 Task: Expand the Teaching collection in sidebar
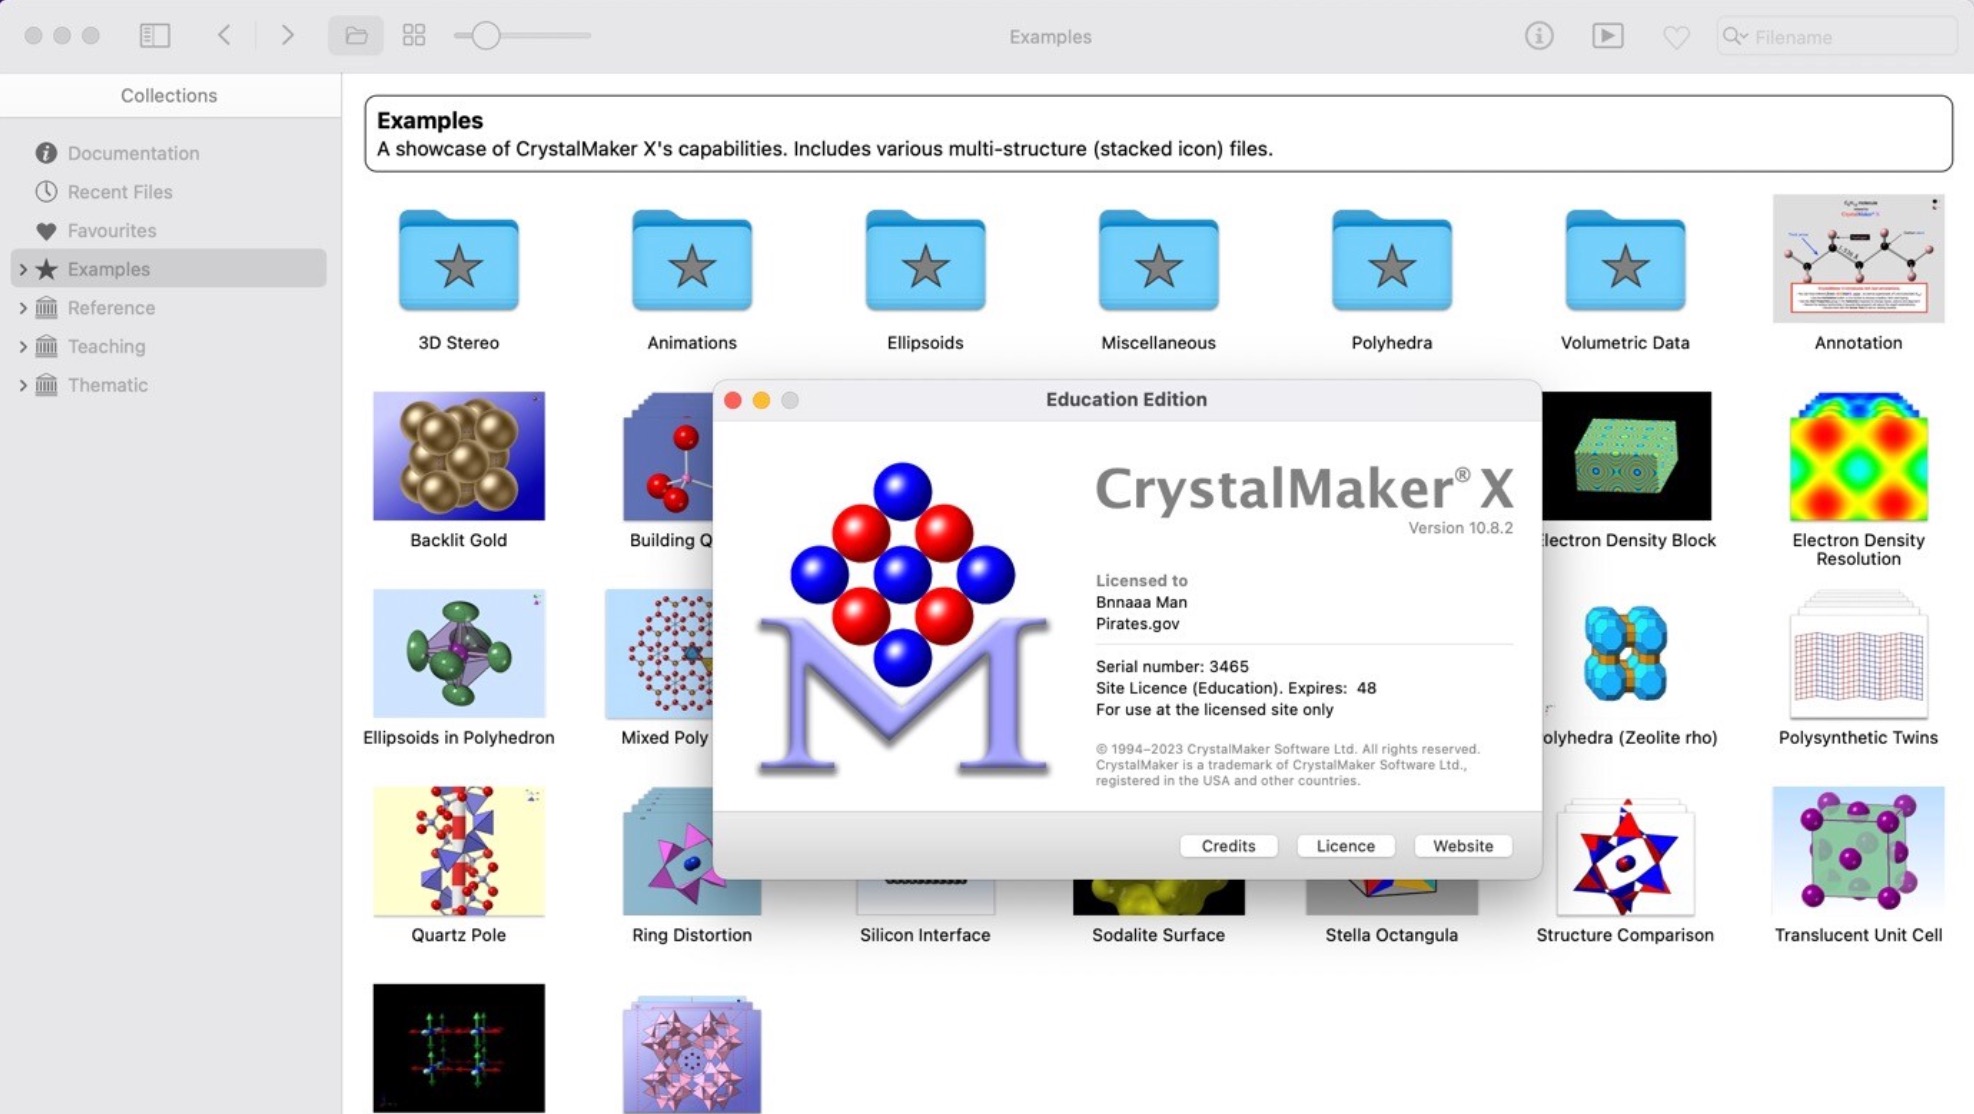pyautogui.click(x=22, y=346)
